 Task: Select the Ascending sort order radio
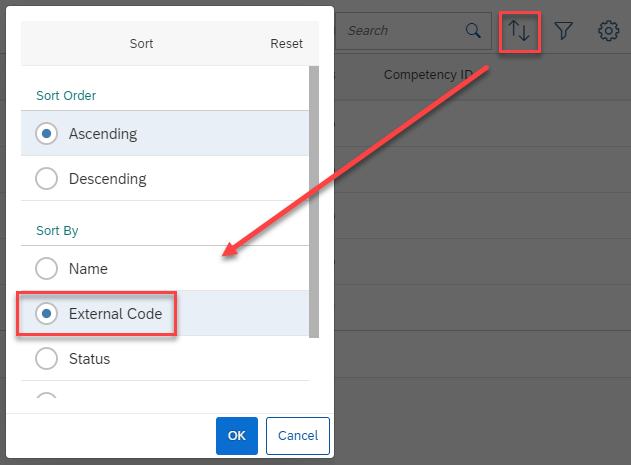(x=47, y=133)
